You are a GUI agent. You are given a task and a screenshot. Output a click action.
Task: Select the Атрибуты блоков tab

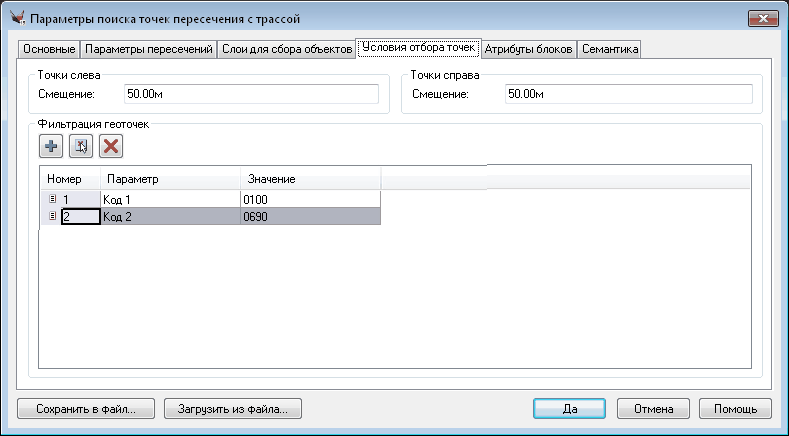[529, 49]
